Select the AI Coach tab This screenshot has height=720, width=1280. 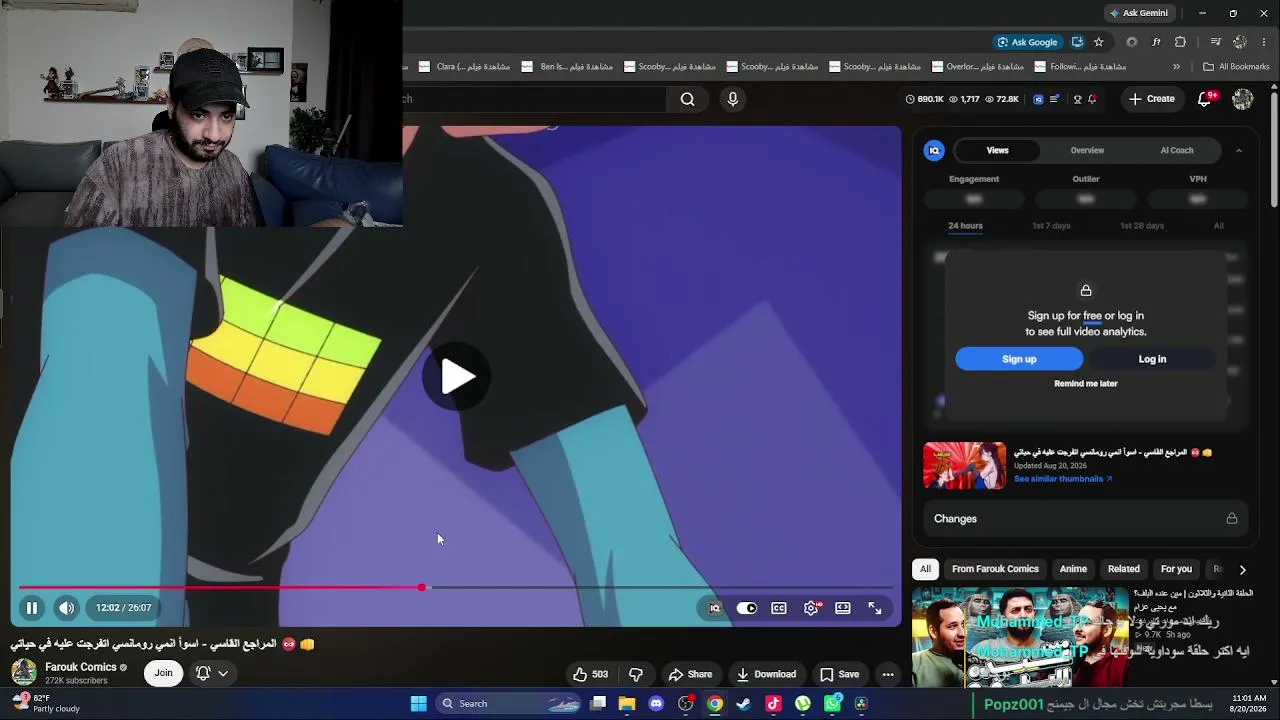(1177, 150)
